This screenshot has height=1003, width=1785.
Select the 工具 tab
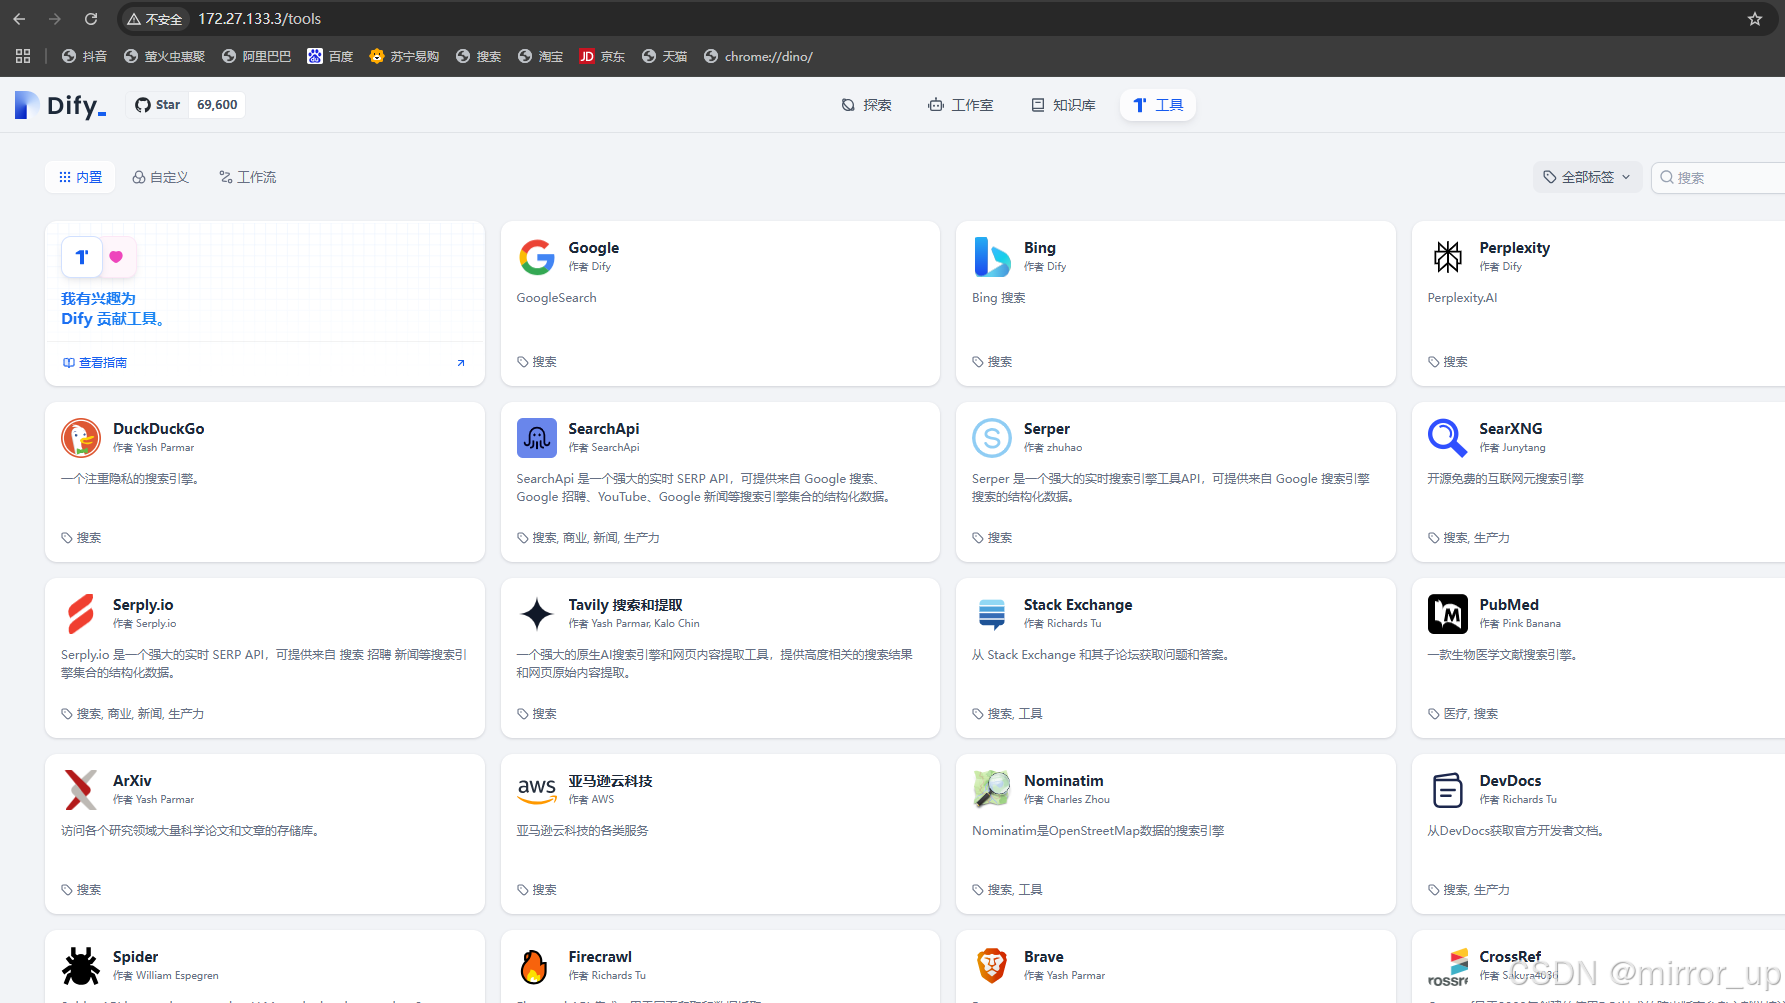(x=1158, y=105)
